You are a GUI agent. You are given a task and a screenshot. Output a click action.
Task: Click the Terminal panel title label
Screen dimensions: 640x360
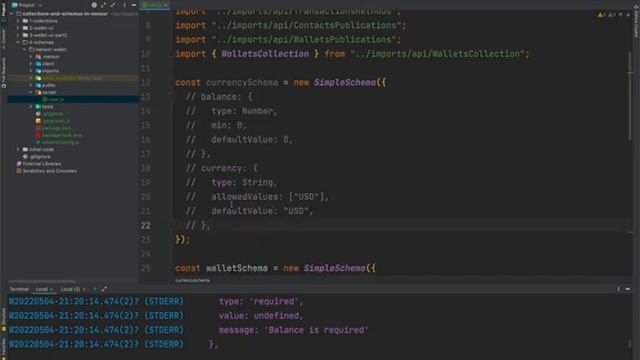click(x=19, y=289)
